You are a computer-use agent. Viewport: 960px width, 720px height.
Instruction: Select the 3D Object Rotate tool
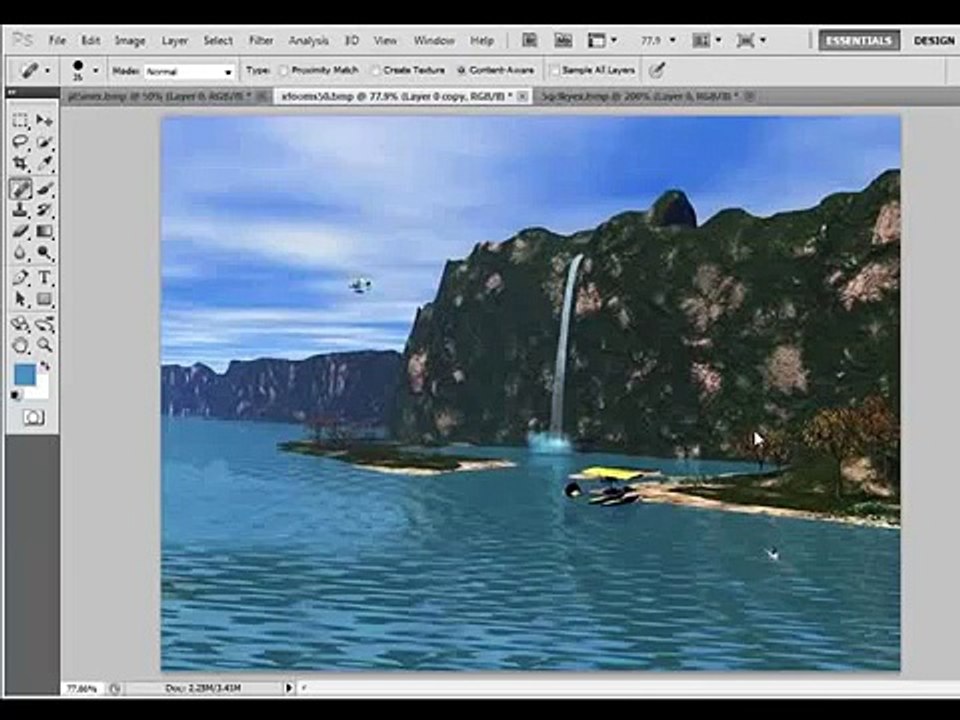click(20, 324)
